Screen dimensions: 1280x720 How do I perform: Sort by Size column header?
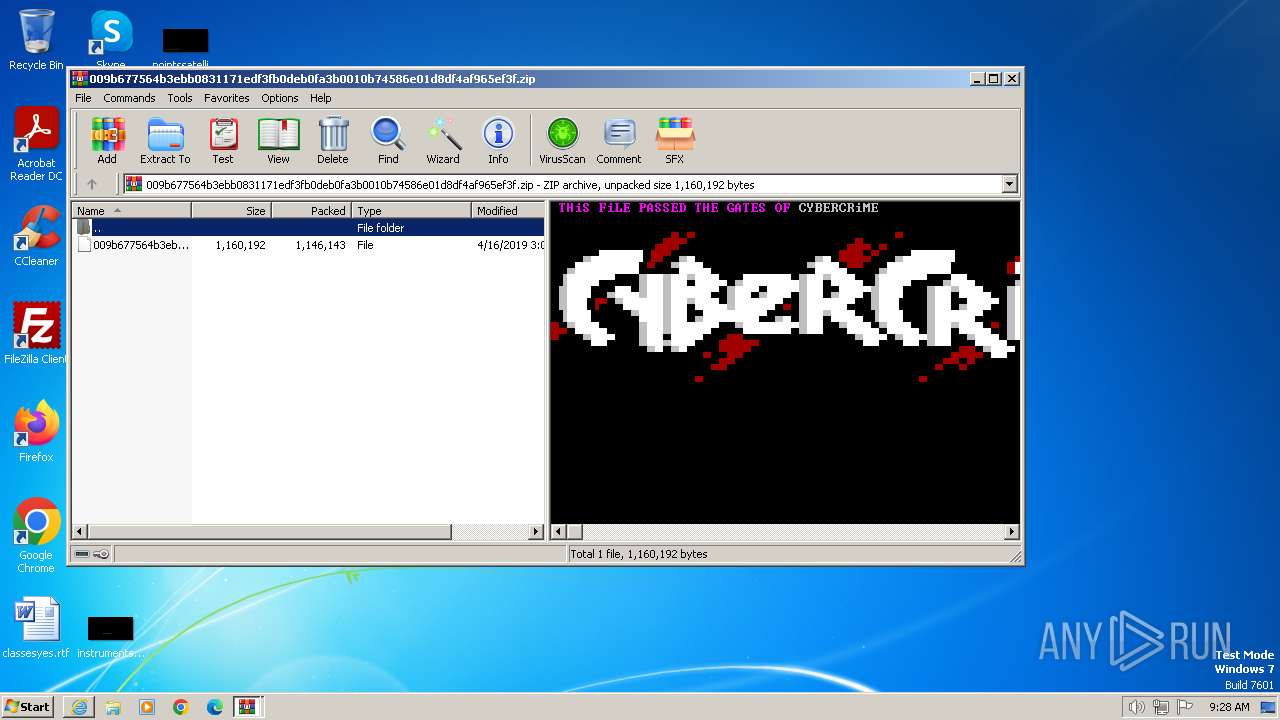[x=231, y=210]
